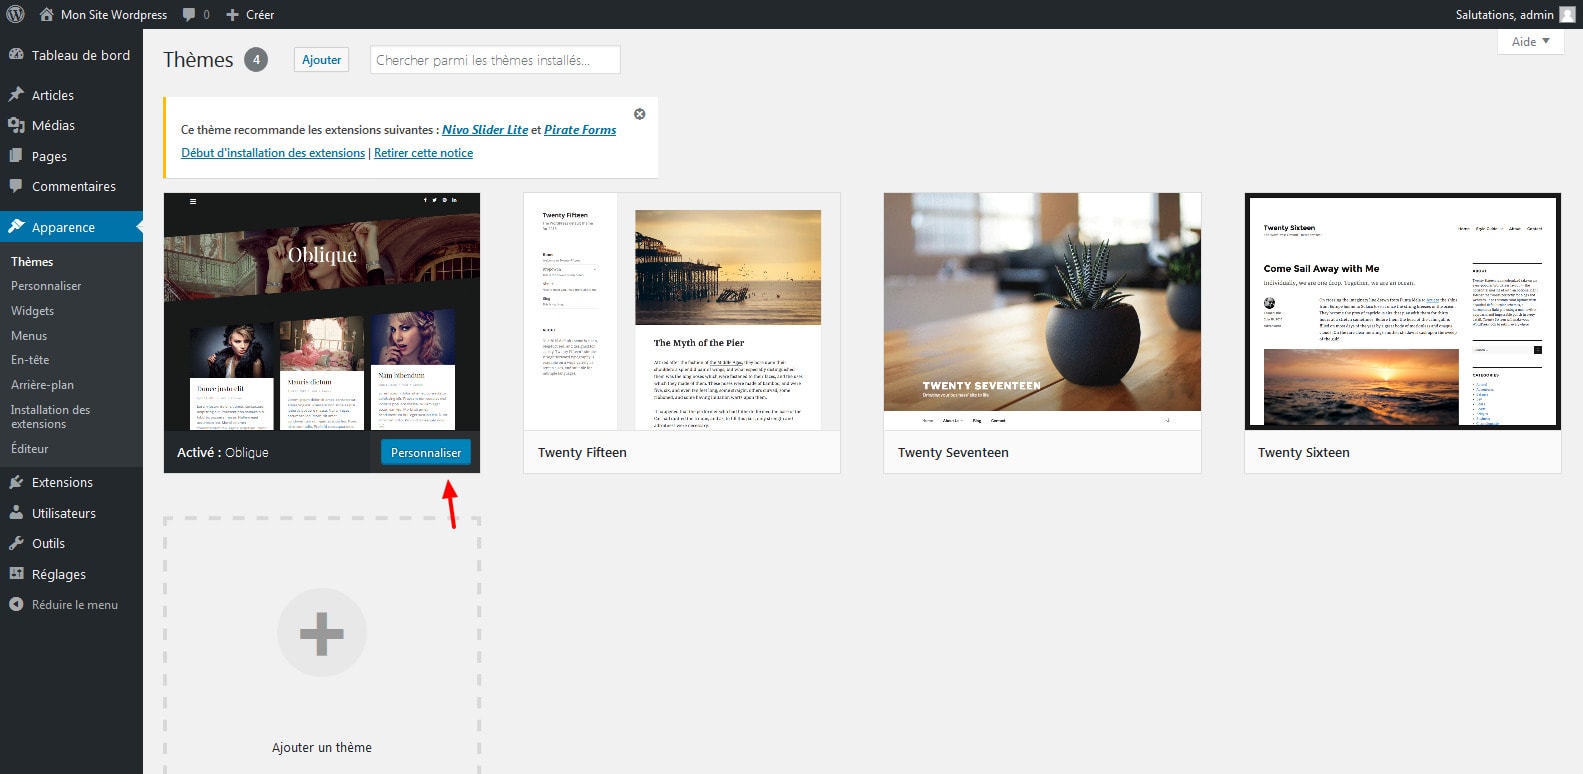Viewport: 1583px width, 774px height.
Task: Select the Twenty Sixteen theme screenshot
Action: [1403, 312]
